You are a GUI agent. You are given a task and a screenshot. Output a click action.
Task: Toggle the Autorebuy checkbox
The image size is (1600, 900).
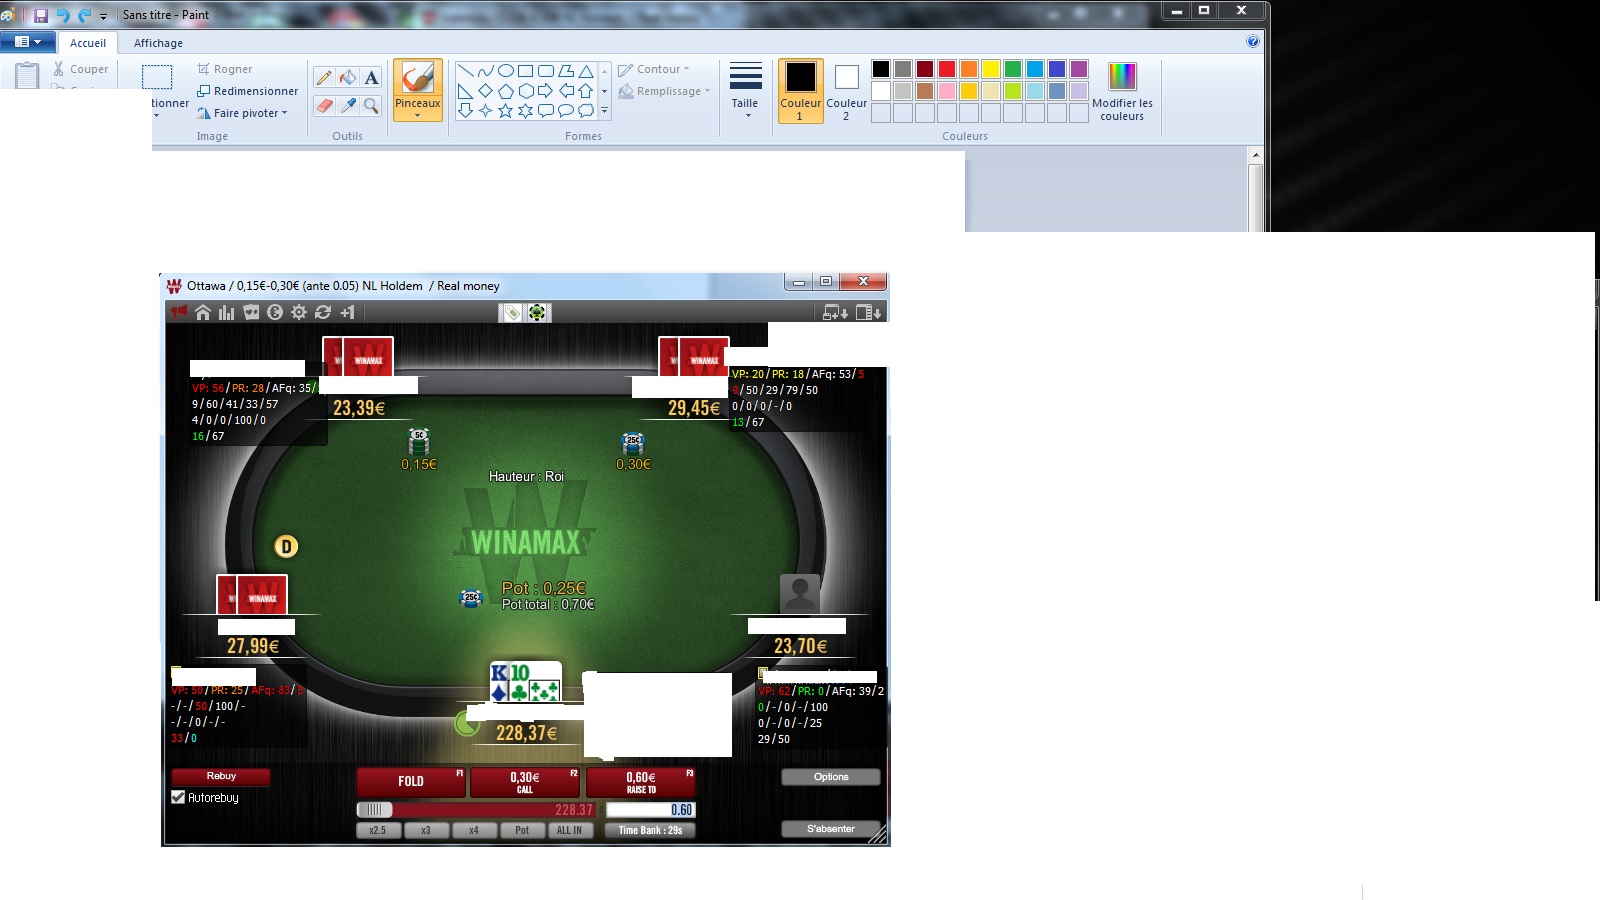pyautogui.click(x=178, y=797)
